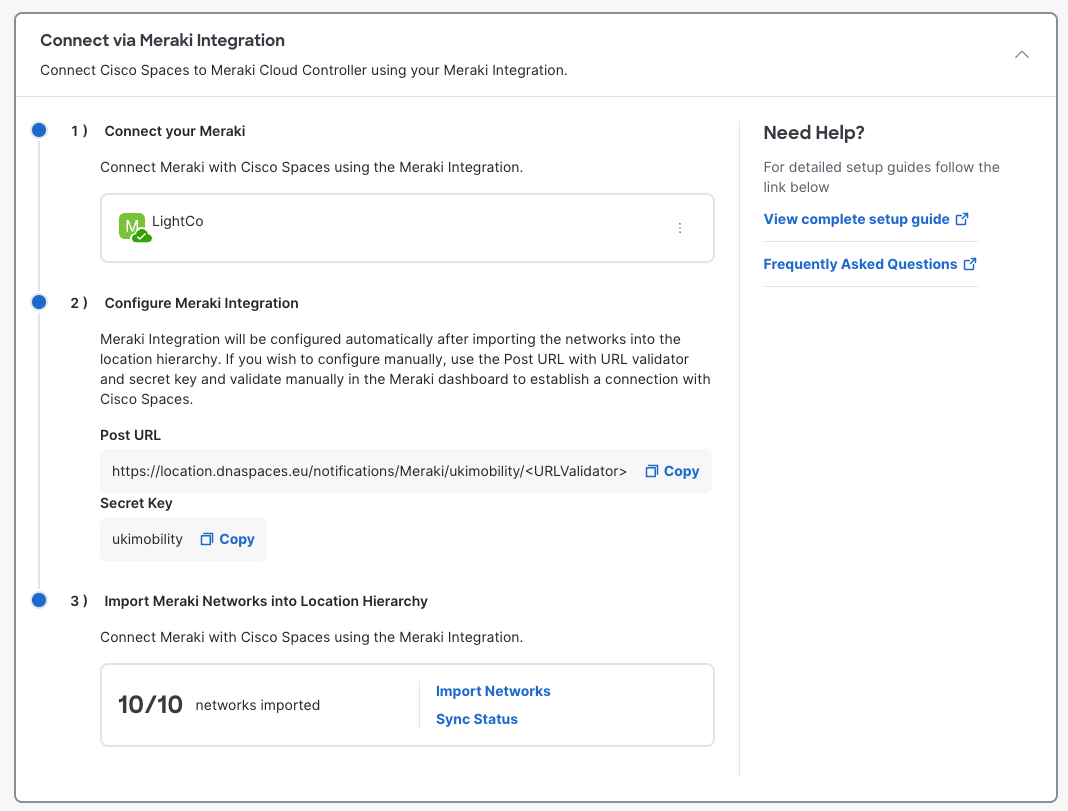Screen dimensions: 1068x811
Task: Click Import Networks link
Action: [493, 691]
